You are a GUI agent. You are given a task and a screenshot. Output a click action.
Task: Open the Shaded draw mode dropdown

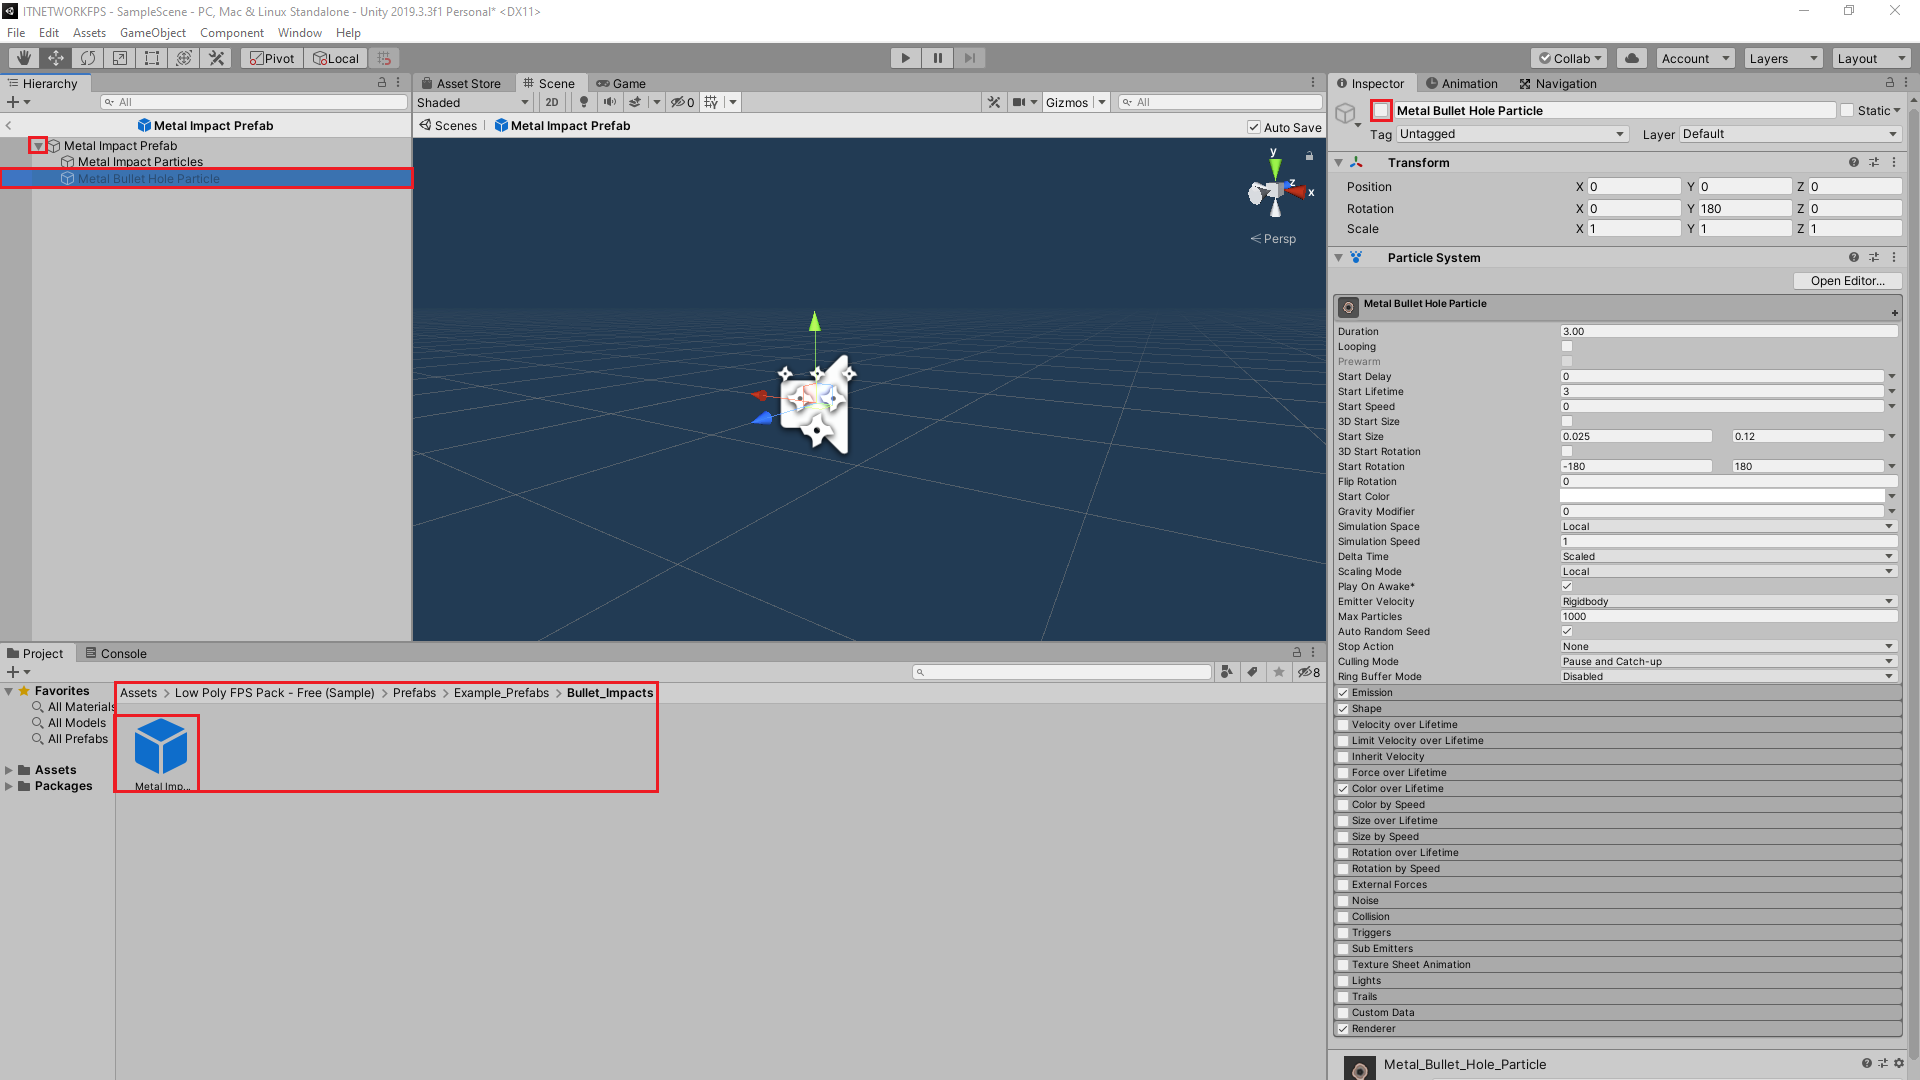tap(470, 102)
